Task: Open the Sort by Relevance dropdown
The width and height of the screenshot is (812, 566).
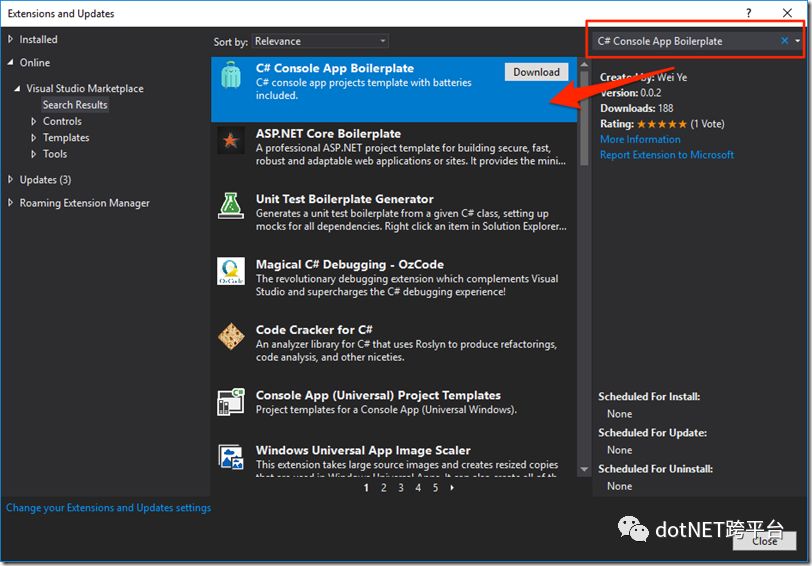Action: [x=320, y=41]
